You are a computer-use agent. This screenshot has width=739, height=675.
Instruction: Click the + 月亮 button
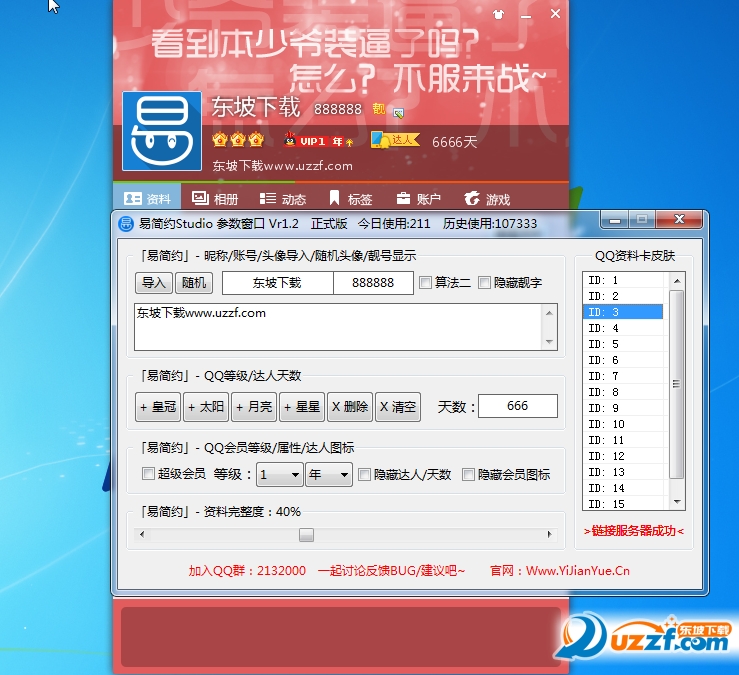tap(254, 407)
